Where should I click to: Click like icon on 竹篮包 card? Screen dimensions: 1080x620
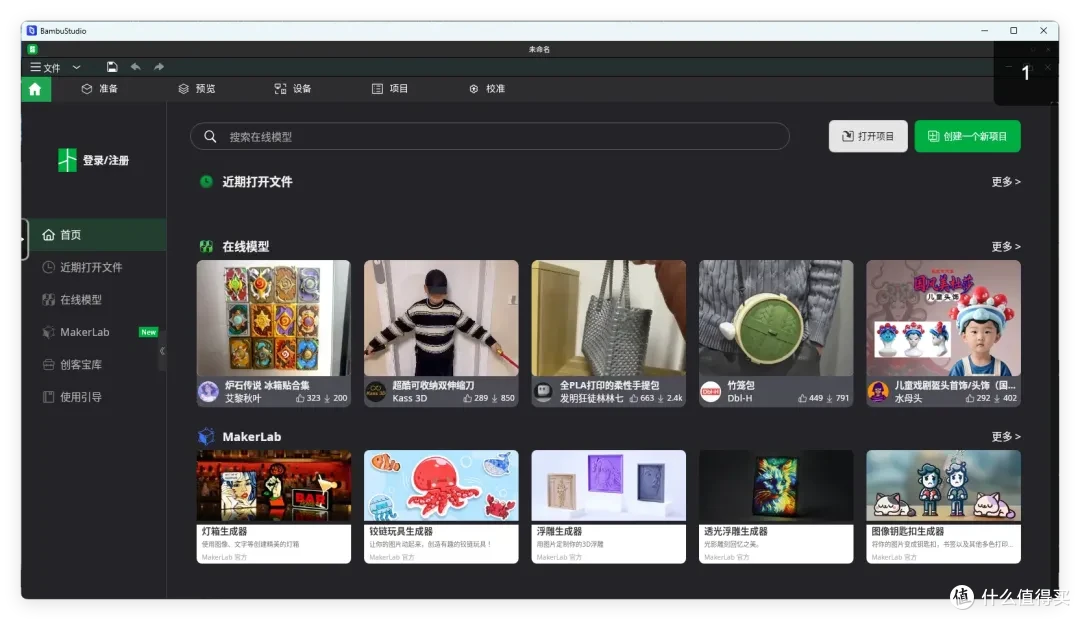point(802,398)
